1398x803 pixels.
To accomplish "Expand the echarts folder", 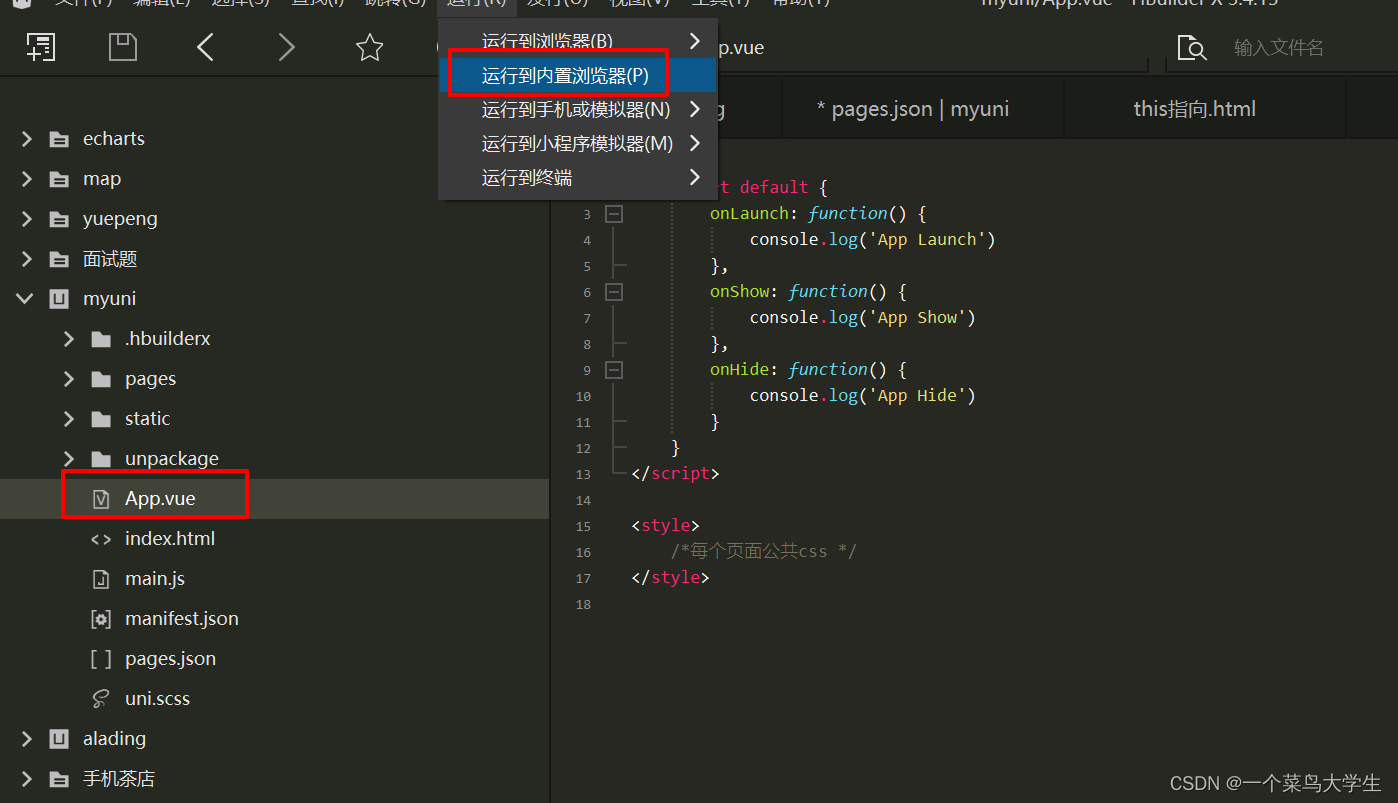I will pos(27,138).
